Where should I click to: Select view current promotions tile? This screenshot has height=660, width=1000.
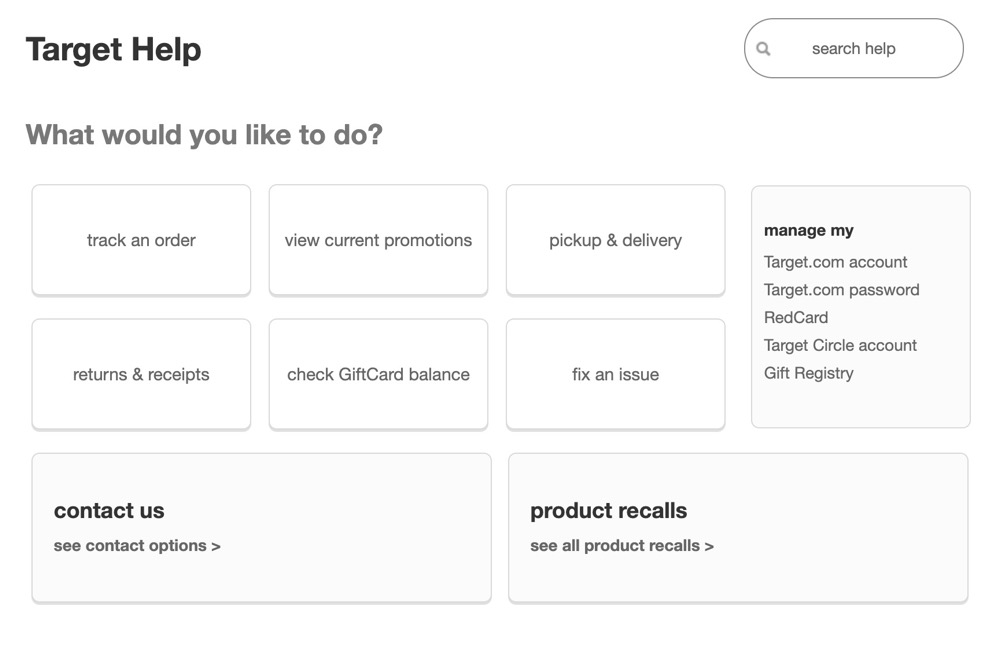point(378,240)
